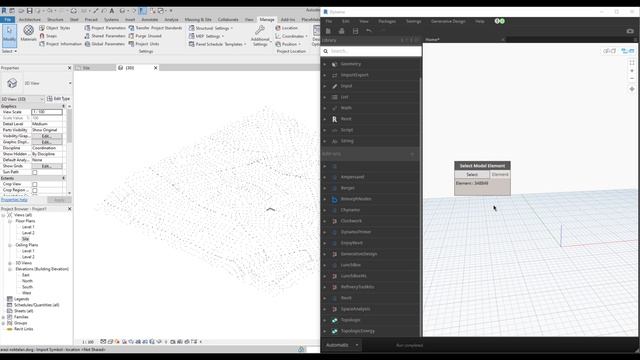Select the Modify tool in Revit ribbon

(x=9, y=35)
